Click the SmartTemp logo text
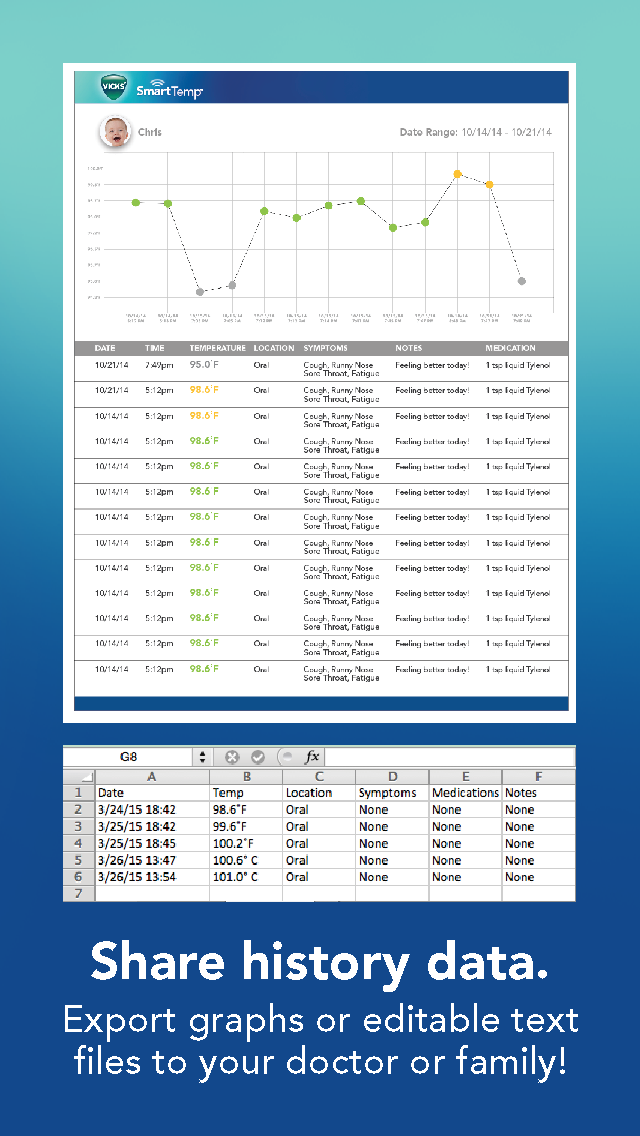The image size is (640, 1136). (169, 90)
